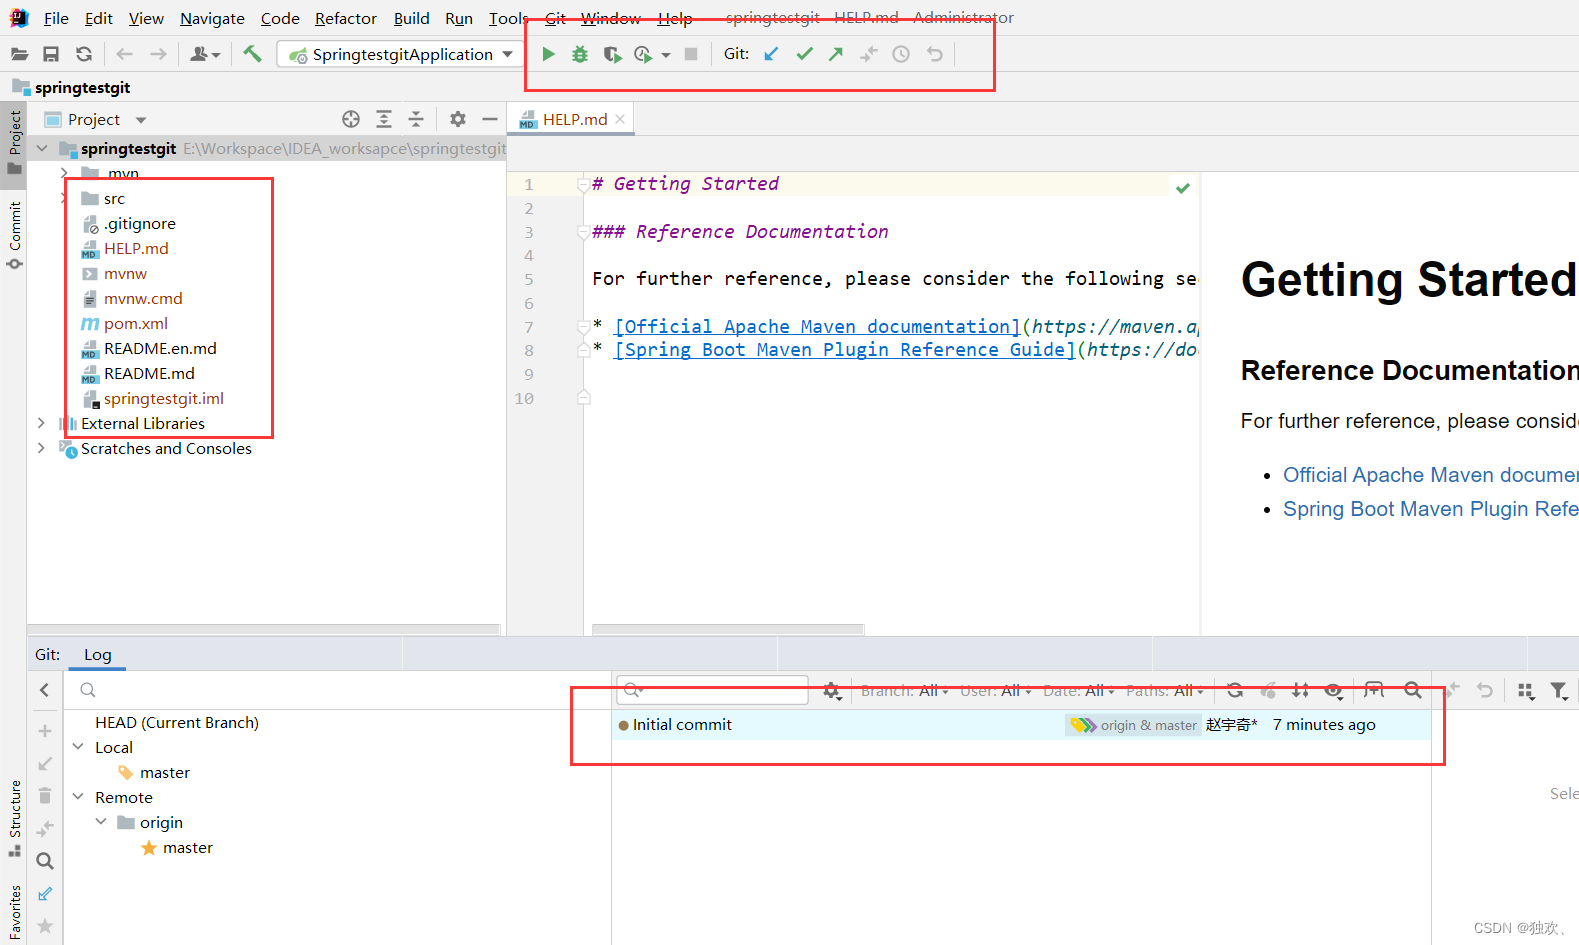
Task: Expand Scratches and Consoles node
Action: click(x=41, y=448)
